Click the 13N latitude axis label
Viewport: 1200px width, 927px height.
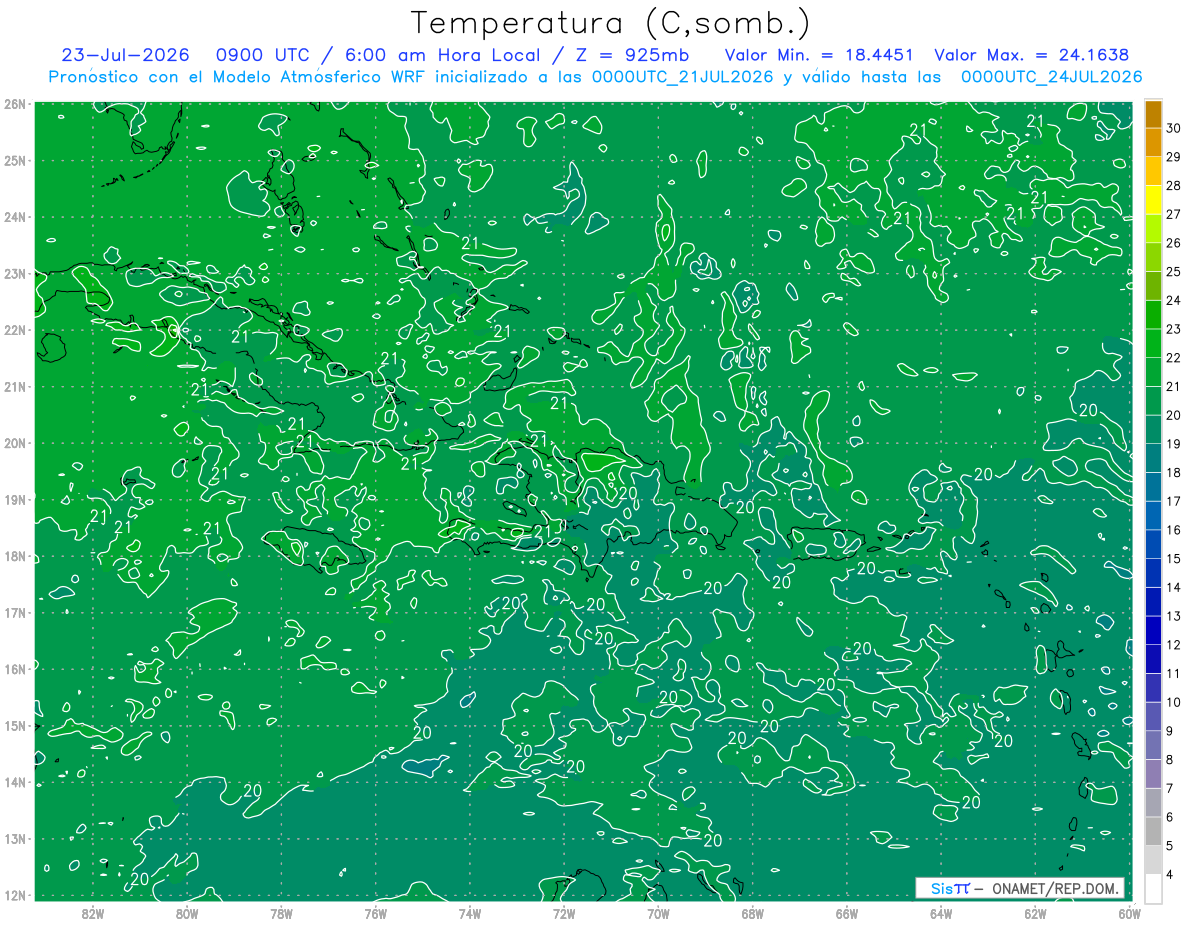point(15,838)
